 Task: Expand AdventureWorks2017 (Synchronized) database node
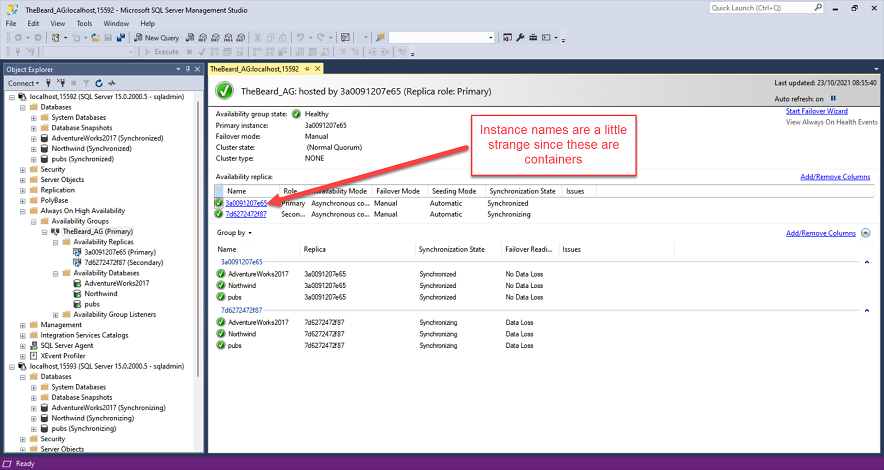pos(33,139)
